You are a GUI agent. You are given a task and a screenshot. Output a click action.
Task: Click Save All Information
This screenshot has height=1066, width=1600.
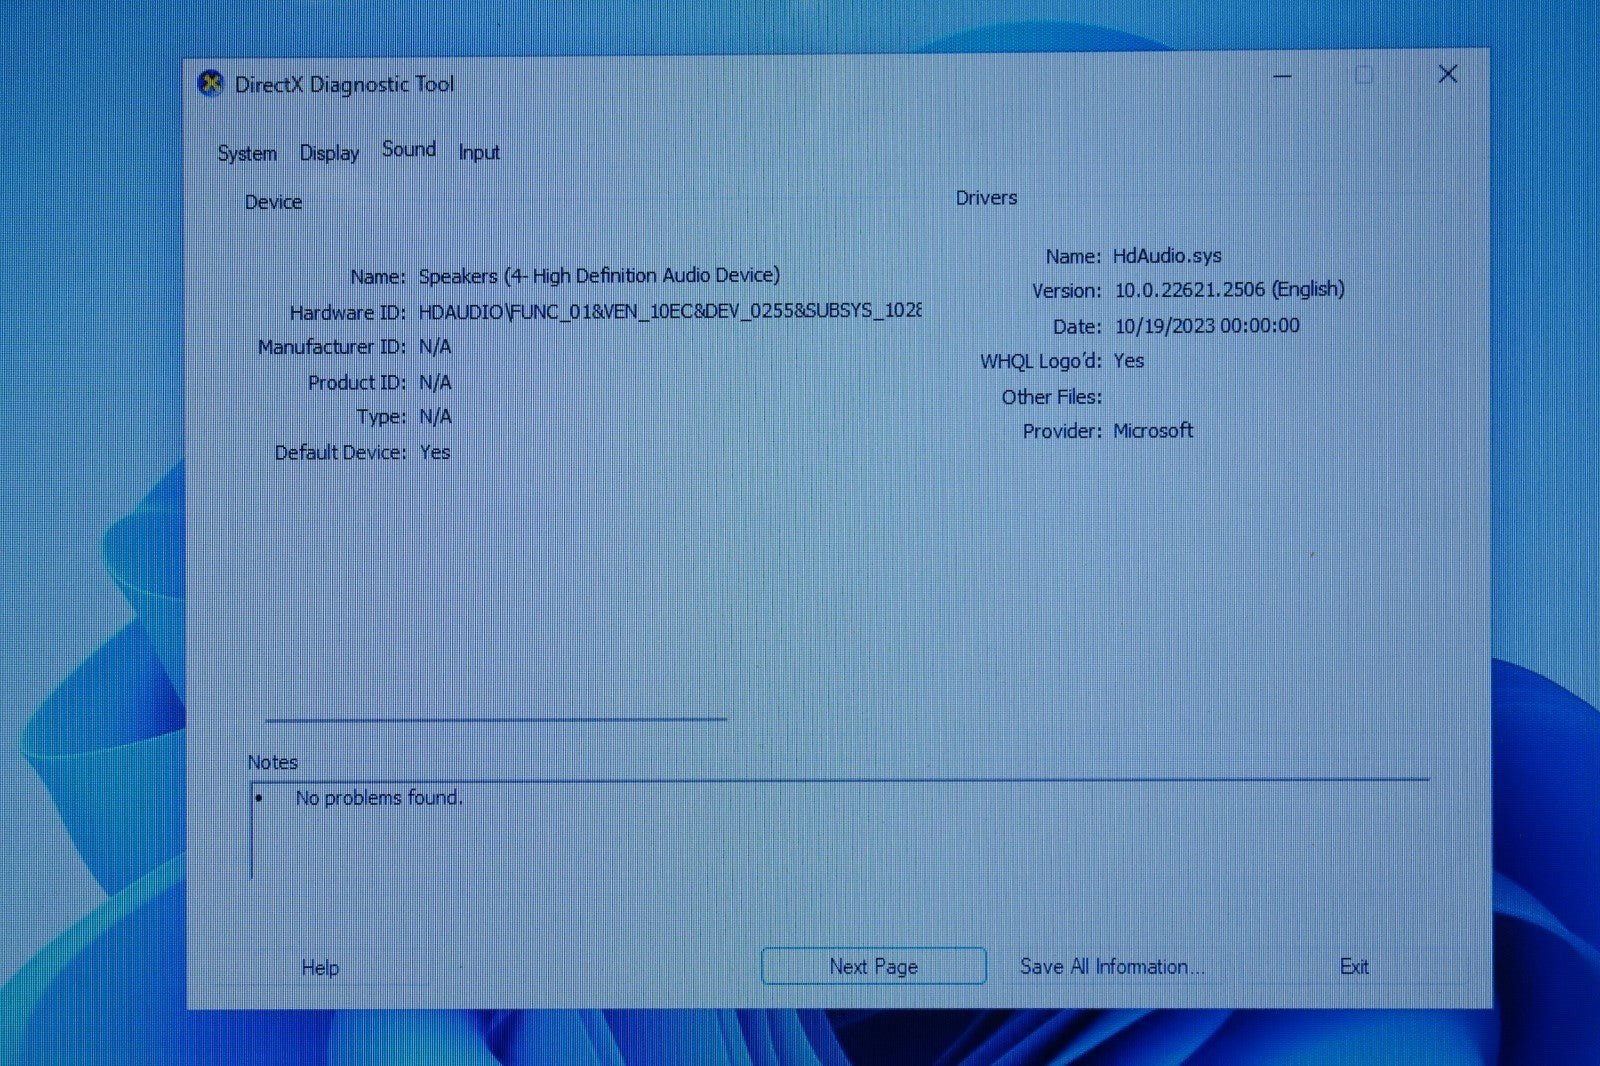pyautogui.click(x=1111, y=966)
